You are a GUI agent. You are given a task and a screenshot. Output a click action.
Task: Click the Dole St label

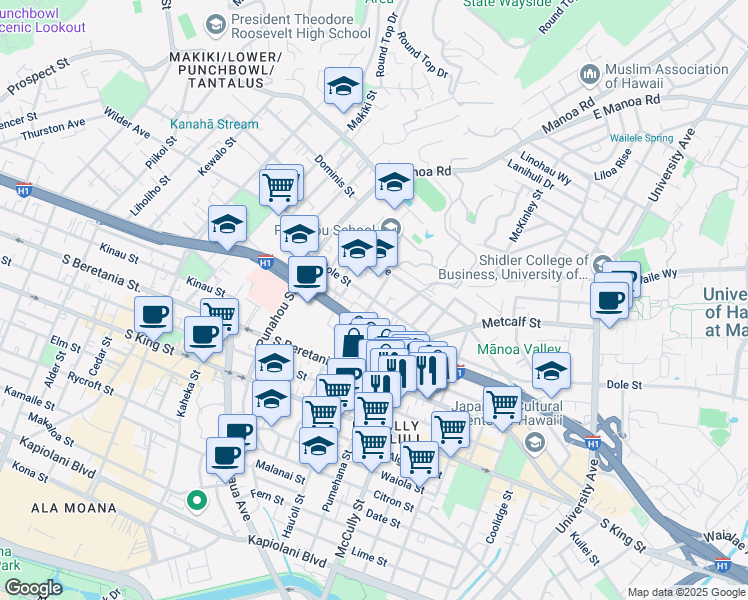tap(624, 384)
